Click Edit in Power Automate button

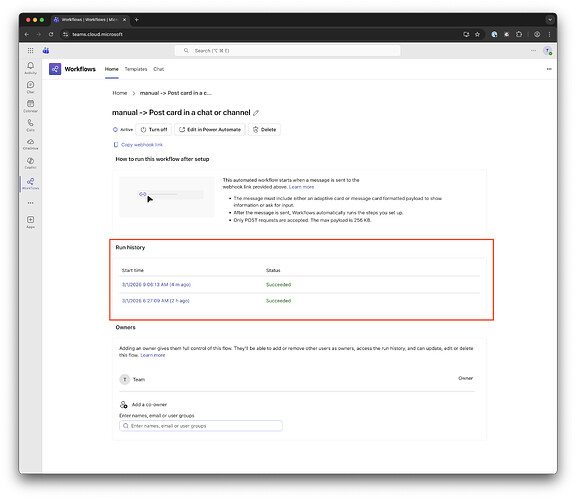210,129
